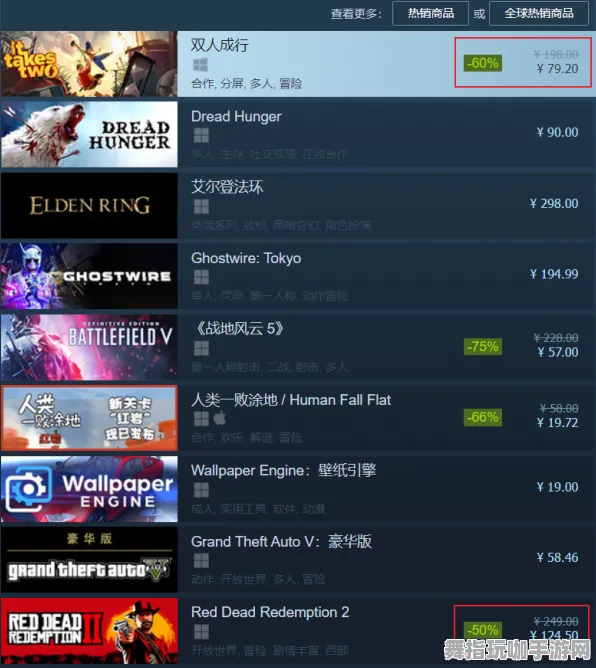The height and width of the screenshot is (668, 596).
Task: Open the Ghostwire: Tokyo title link
Action: point(246,258)
